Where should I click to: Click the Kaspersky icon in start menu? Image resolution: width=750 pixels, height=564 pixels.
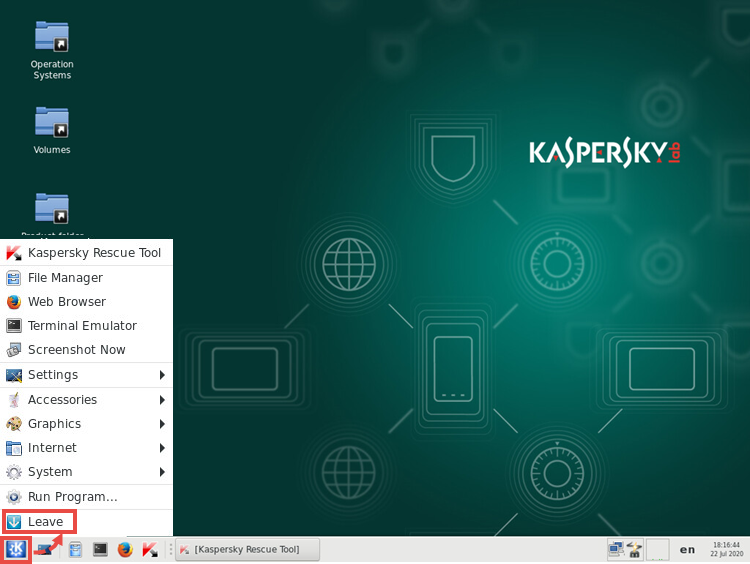14,253
